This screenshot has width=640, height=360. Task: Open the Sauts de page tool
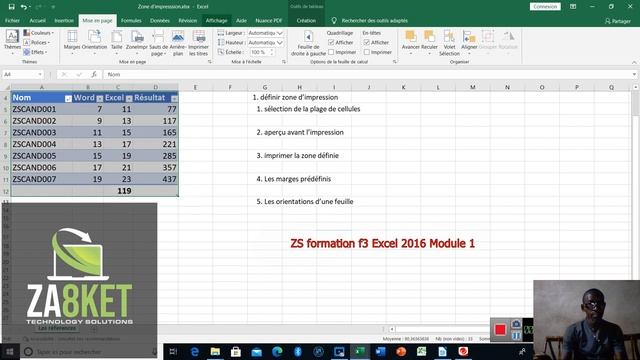pos(158,42)
